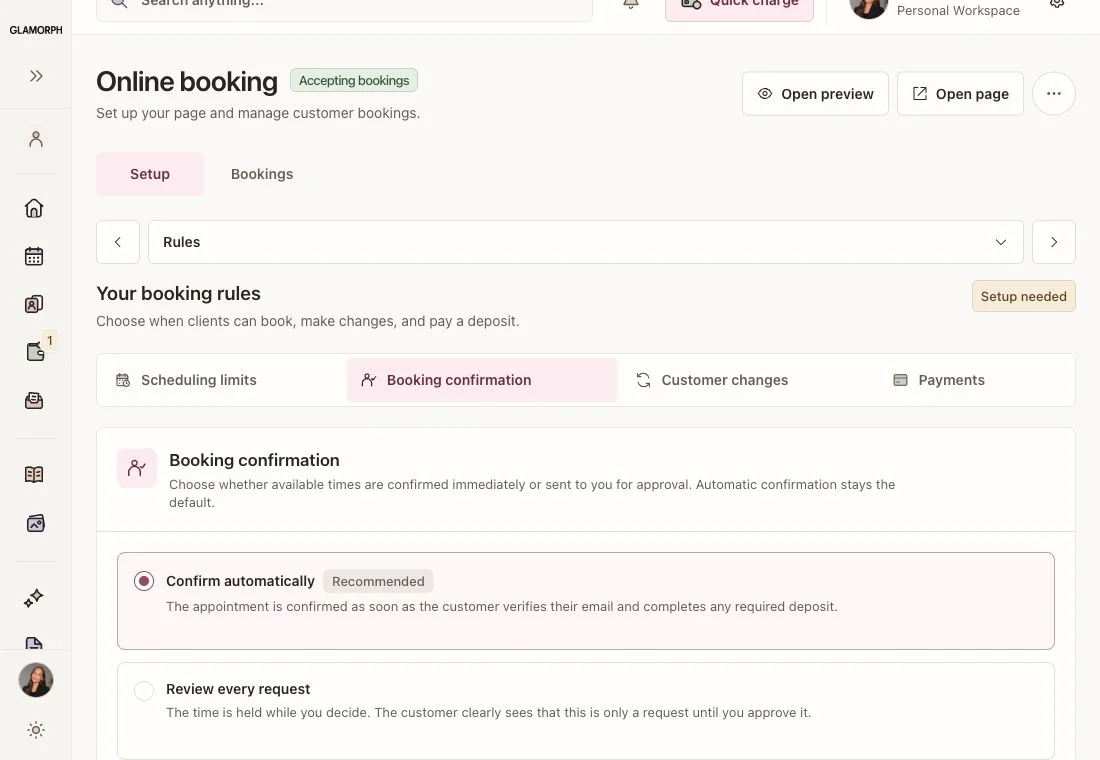Click the Your booking rules heading
The width and height of the screenshot is (1100, 760).
coord(178,293)
